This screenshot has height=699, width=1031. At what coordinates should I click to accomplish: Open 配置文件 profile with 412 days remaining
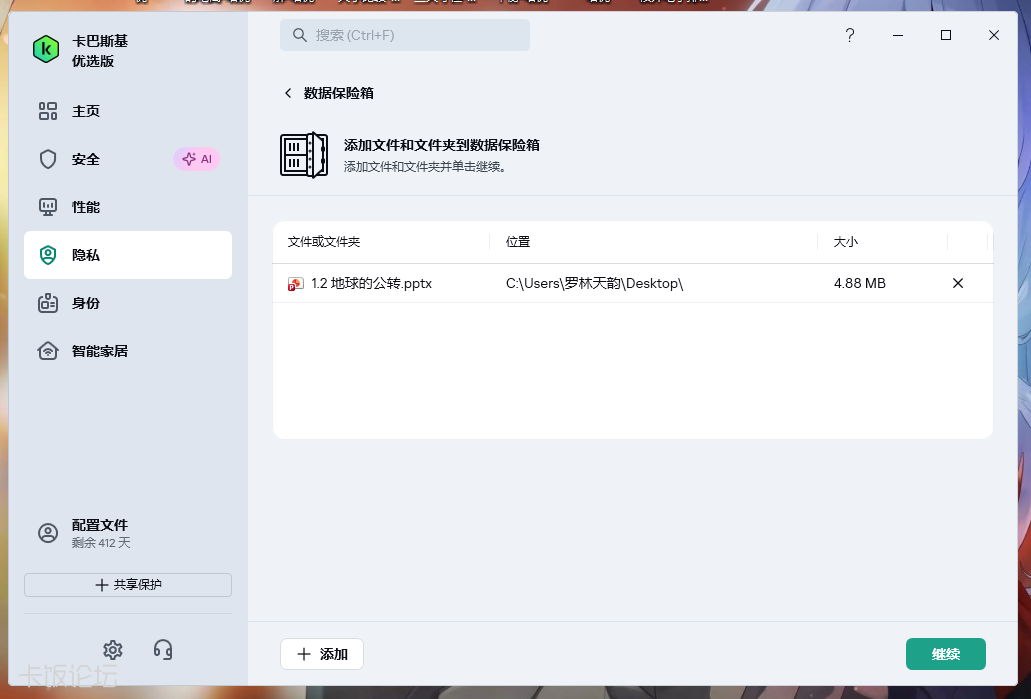coord(128,533)
